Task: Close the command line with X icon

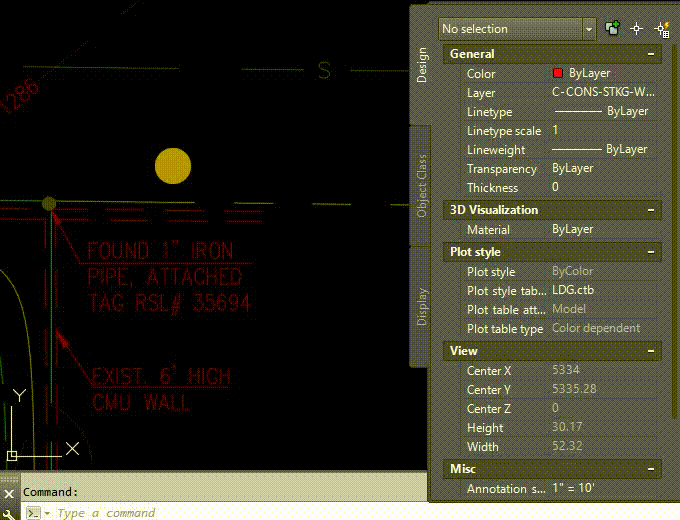Action: click(x=9, y=494)
